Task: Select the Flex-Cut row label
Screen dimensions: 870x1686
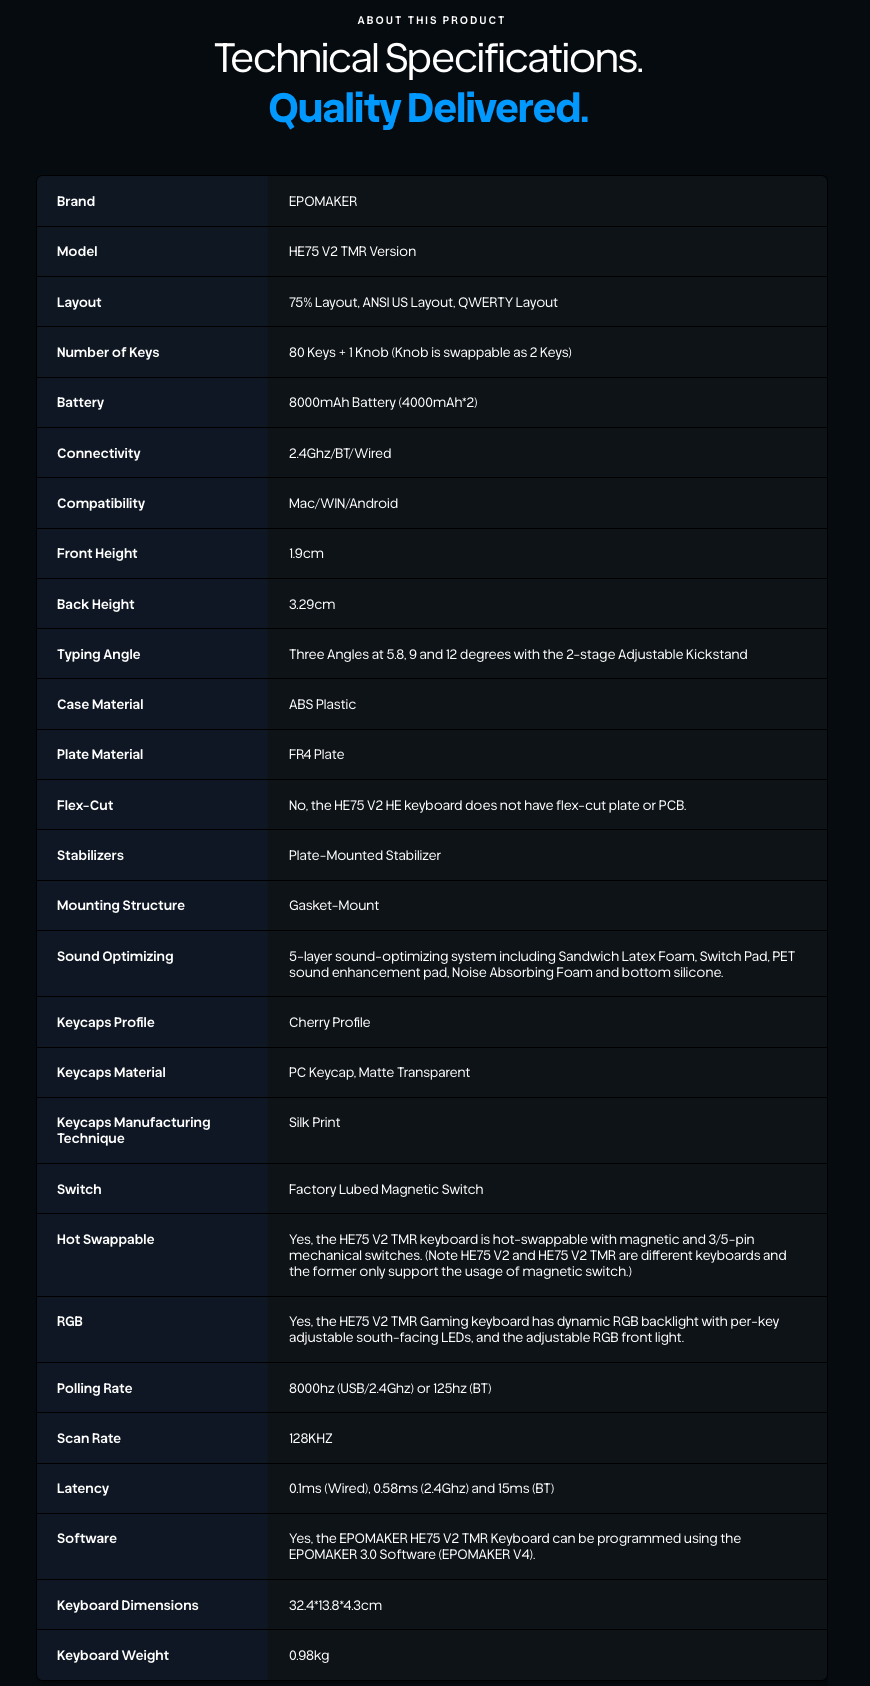Action: 85,806
